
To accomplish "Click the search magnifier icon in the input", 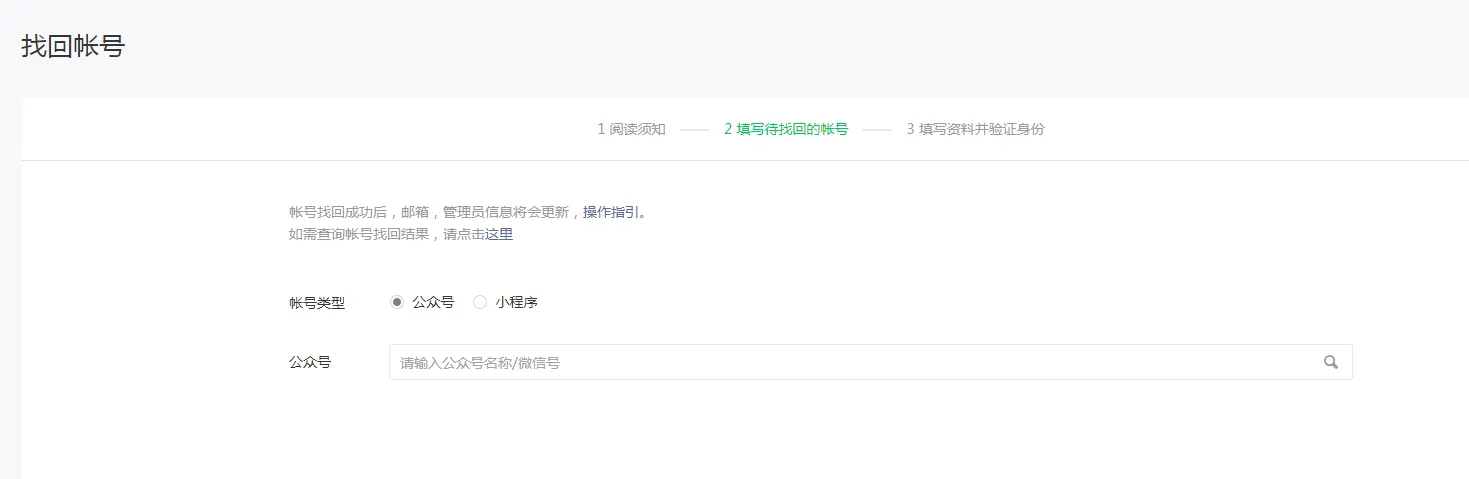I will click(x=1330, y=362).
